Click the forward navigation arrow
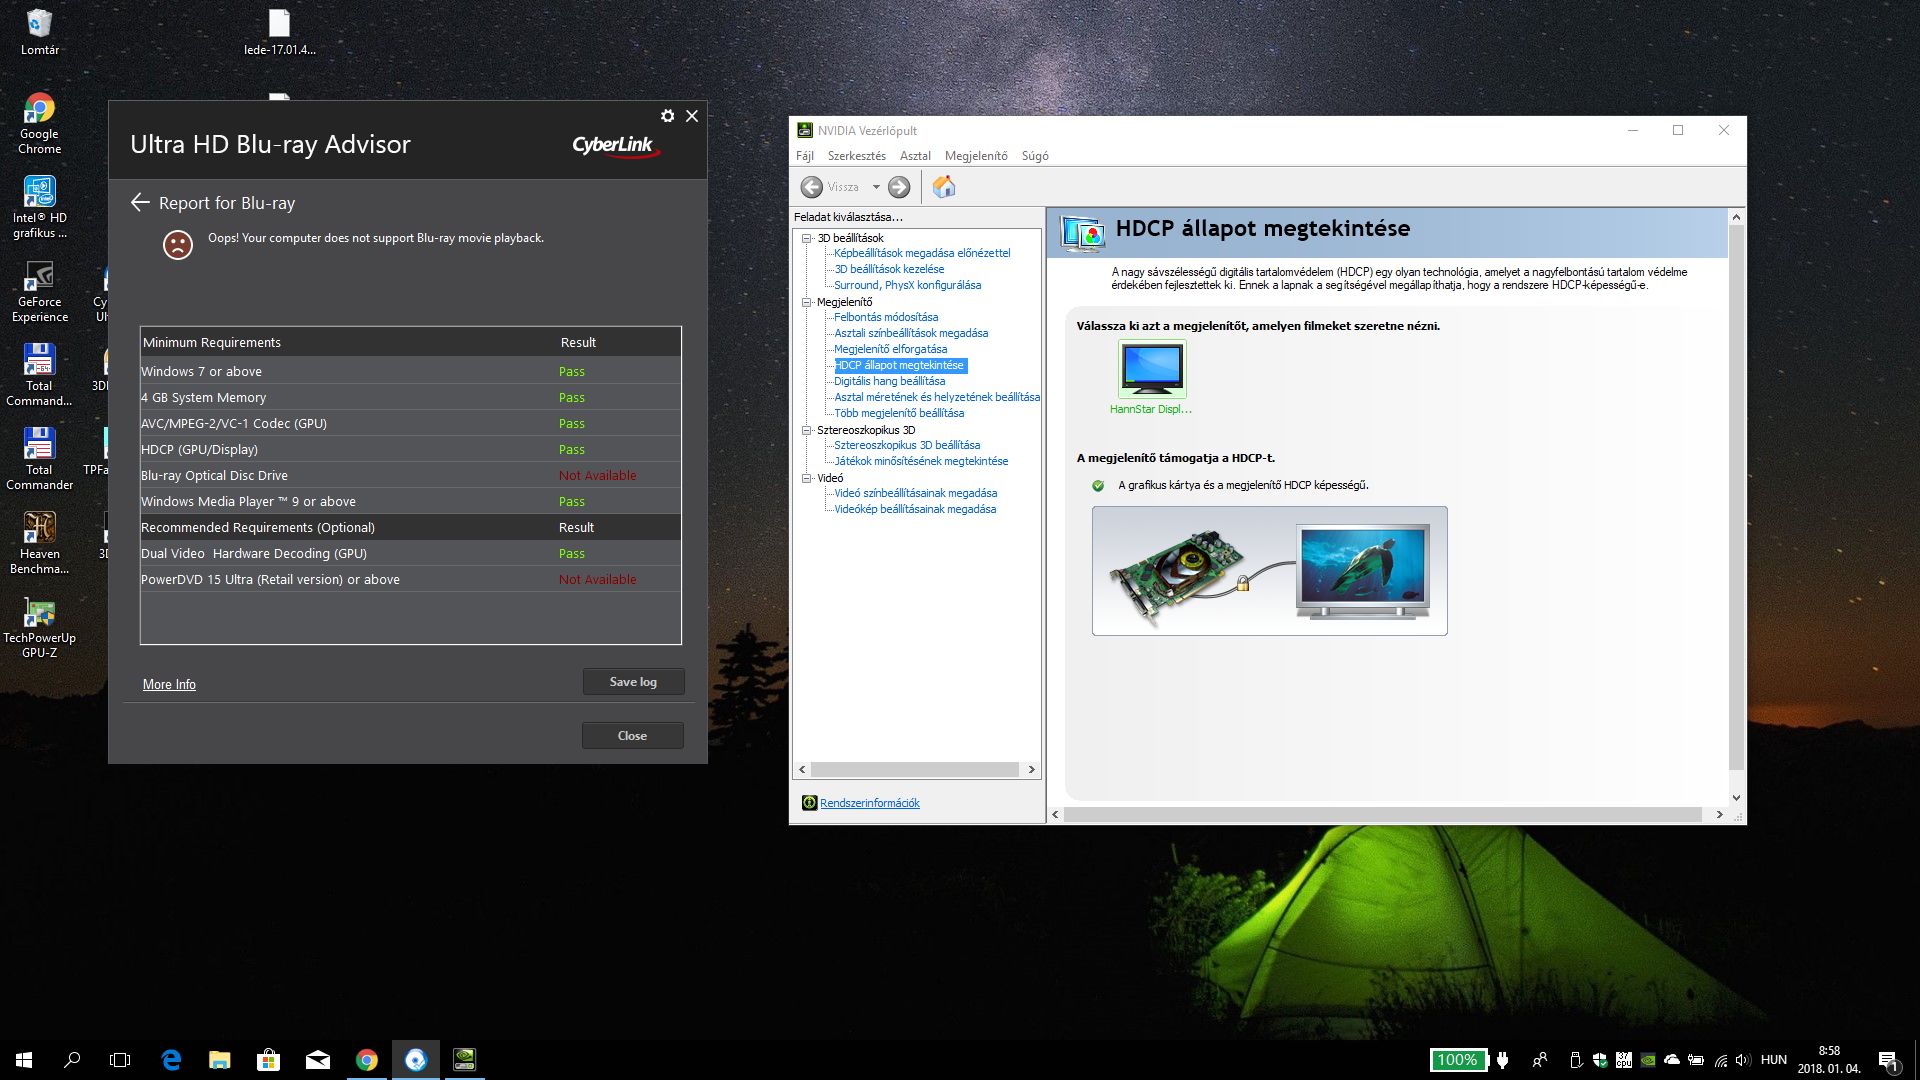 [x=899, y=187]
